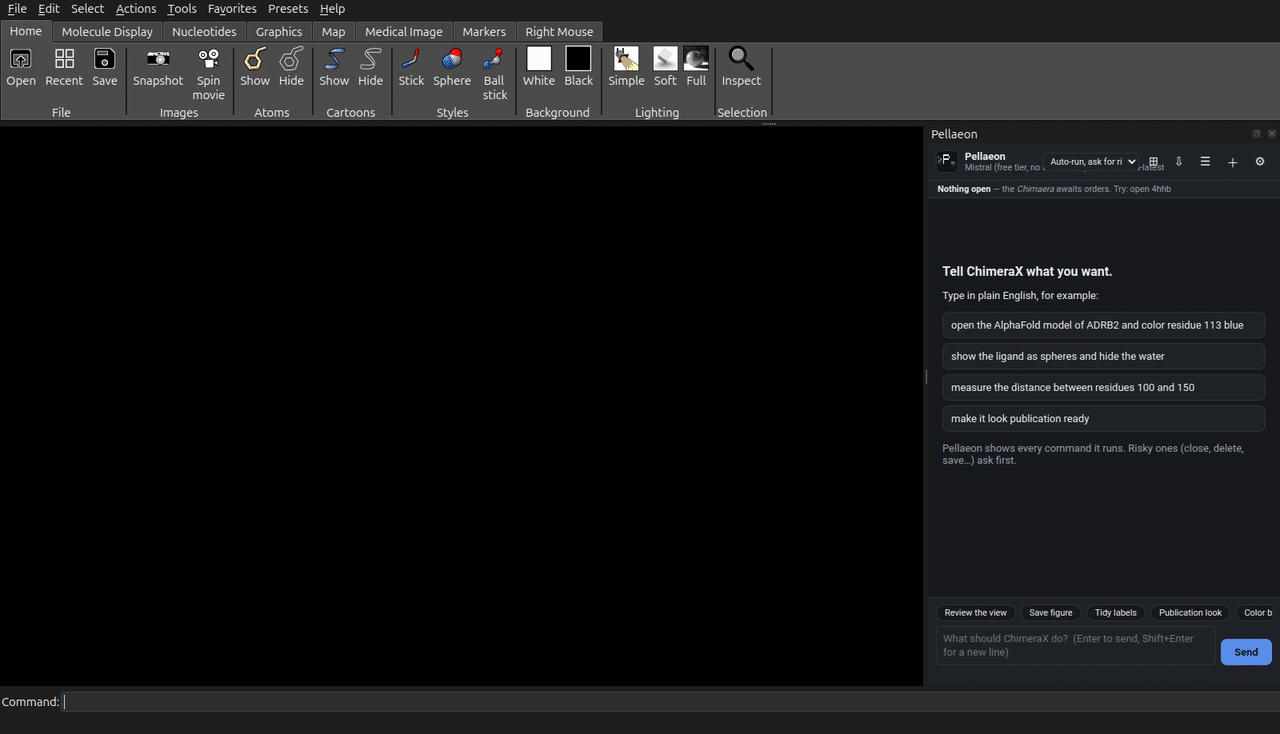Open the Inspect selection tool

(741, 59)
